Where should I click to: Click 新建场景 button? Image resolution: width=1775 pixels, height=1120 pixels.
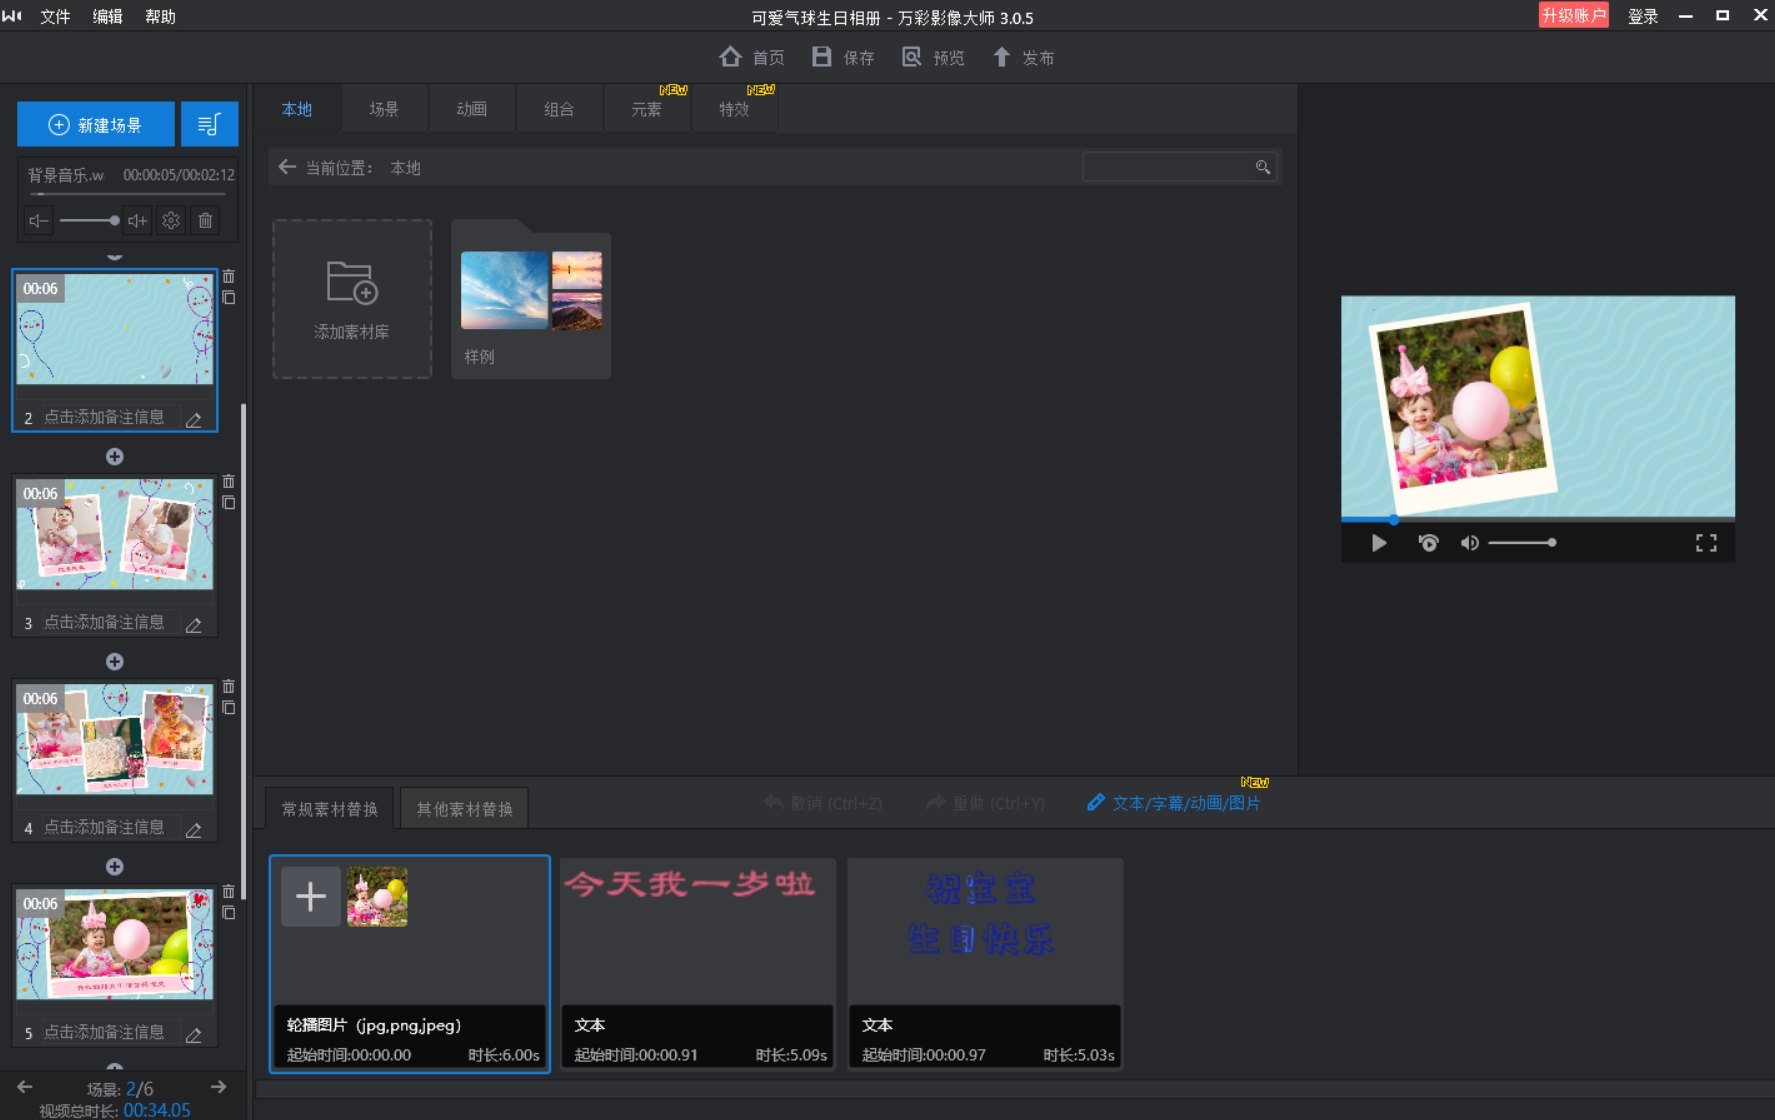tap(96, 125)
